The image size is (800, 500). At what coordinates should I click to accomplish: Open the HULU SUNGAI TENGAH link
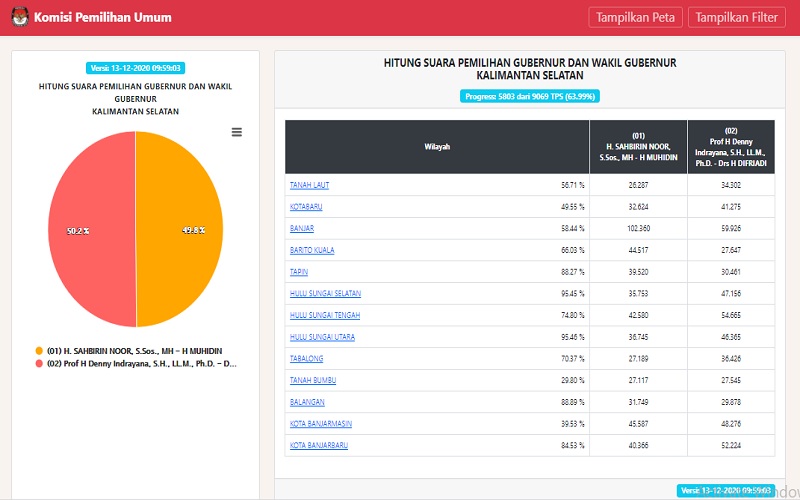(325, 315)
